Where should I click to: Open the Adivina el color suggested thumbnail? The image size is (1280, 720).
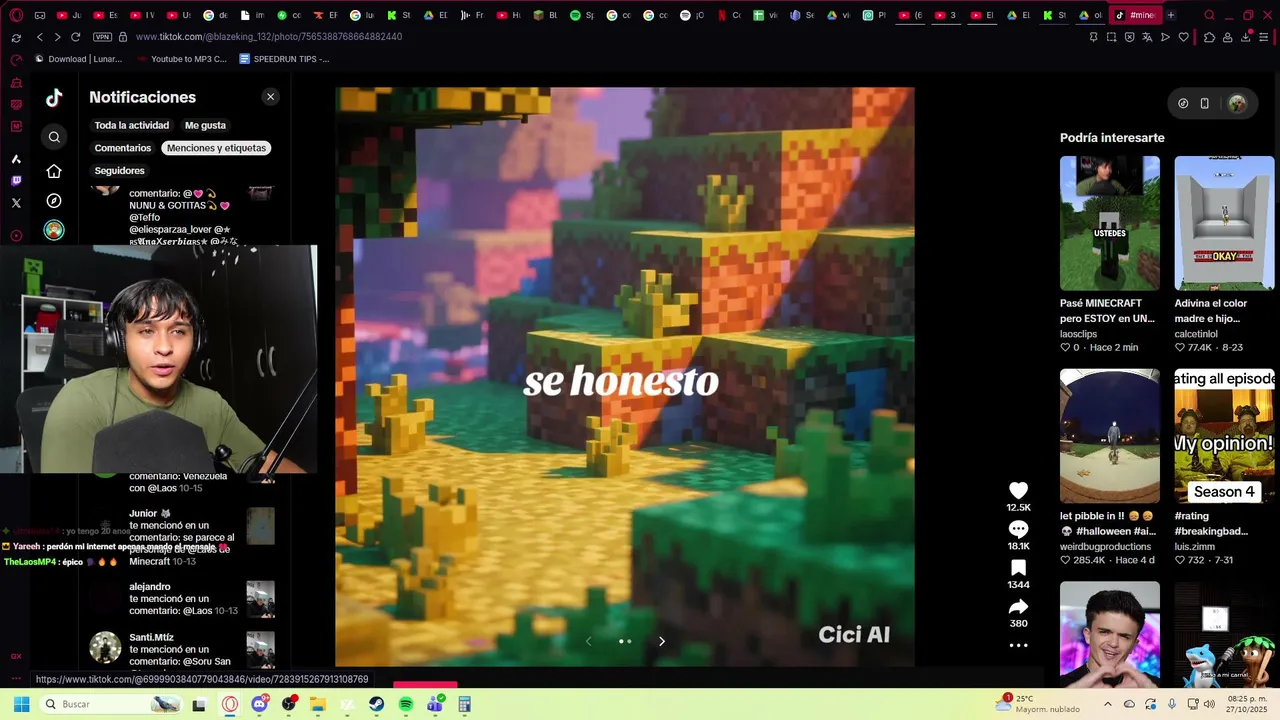1224,223
